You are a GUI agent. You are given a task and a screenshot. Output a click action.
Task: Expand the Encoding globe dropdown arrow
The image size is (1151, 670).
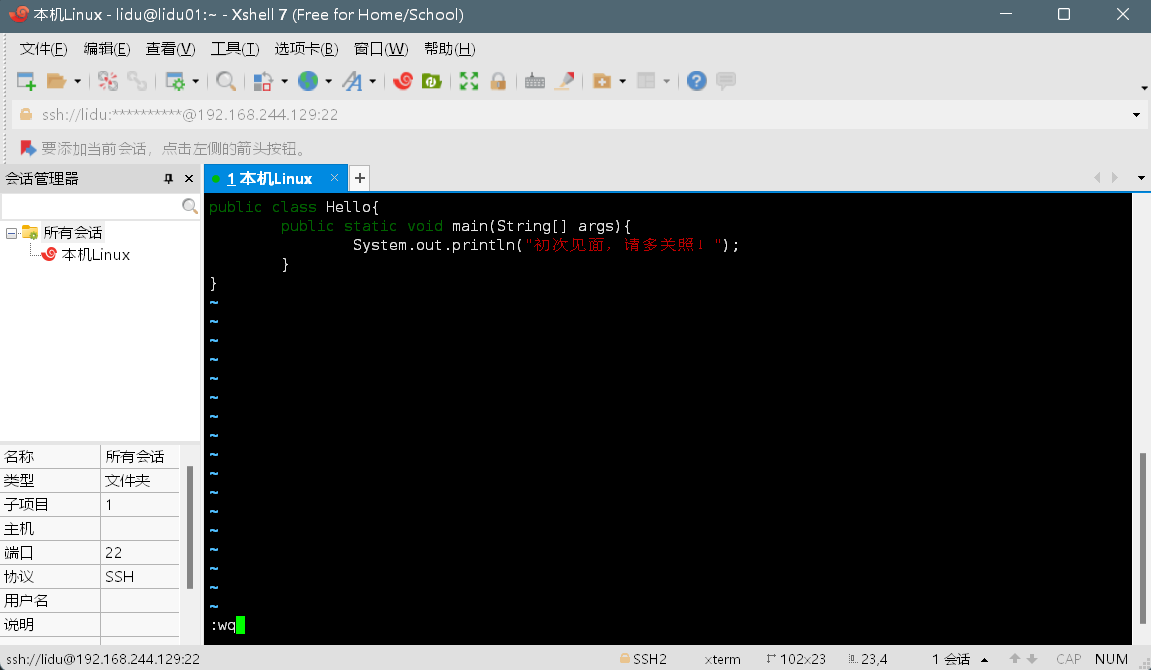(x=328, y=81)
